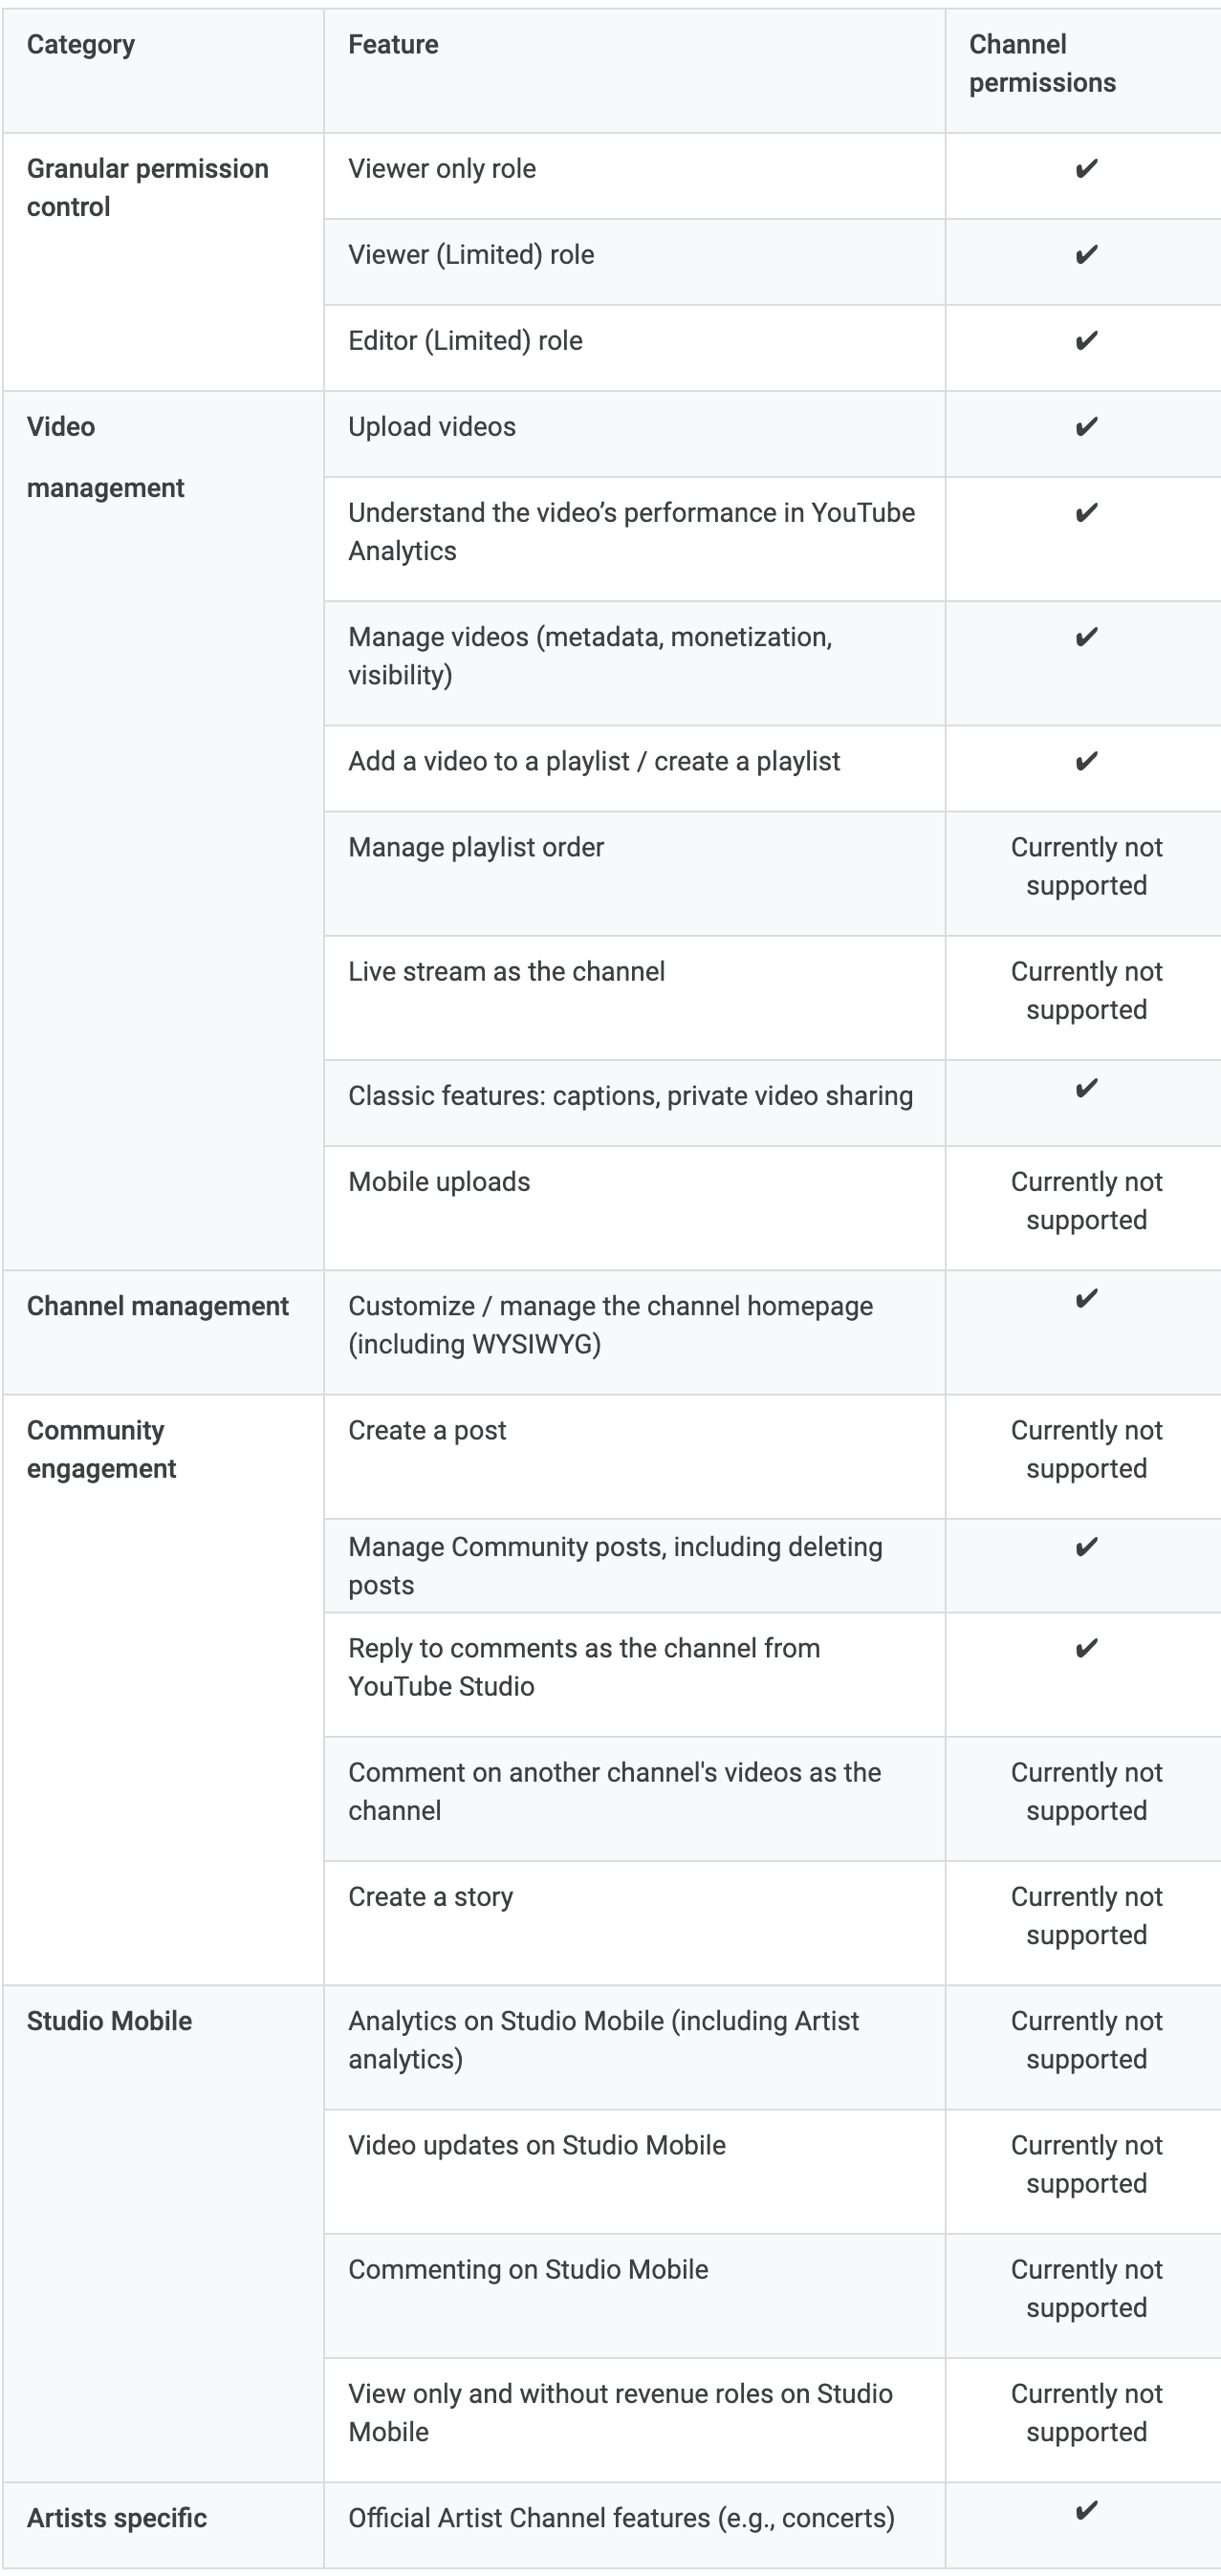The width and height of the screenshot is (1221, 2576).
Task: Click checkmark for Official Artist Channel features
Action: tap(1086, 2510)
